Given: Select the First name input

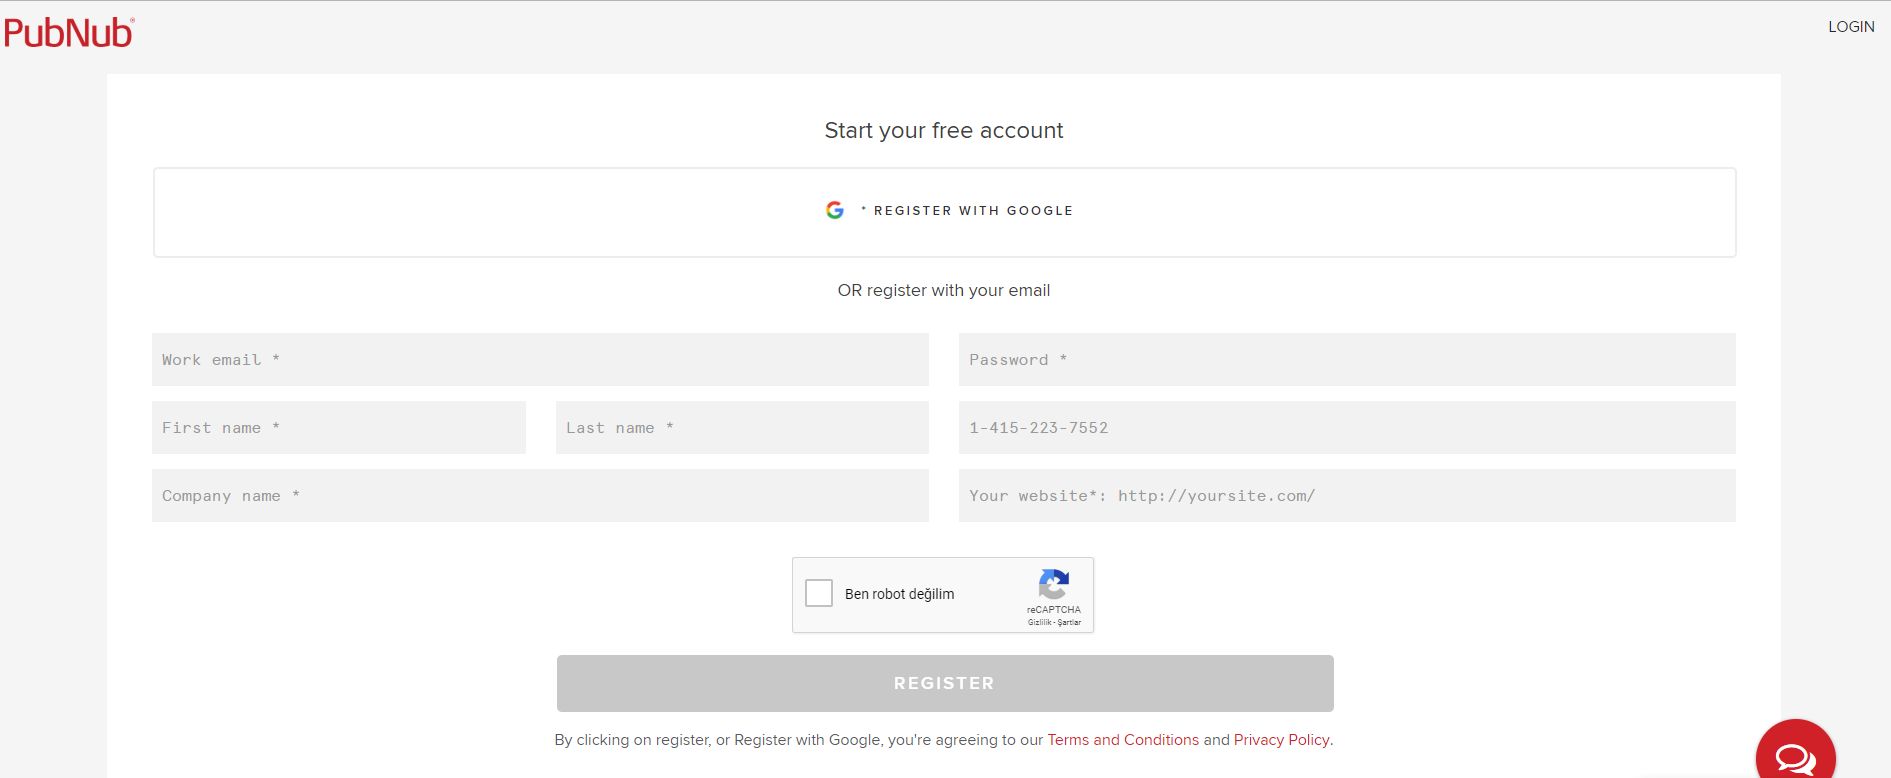Looking at the screenshot, I should (339, 428).
